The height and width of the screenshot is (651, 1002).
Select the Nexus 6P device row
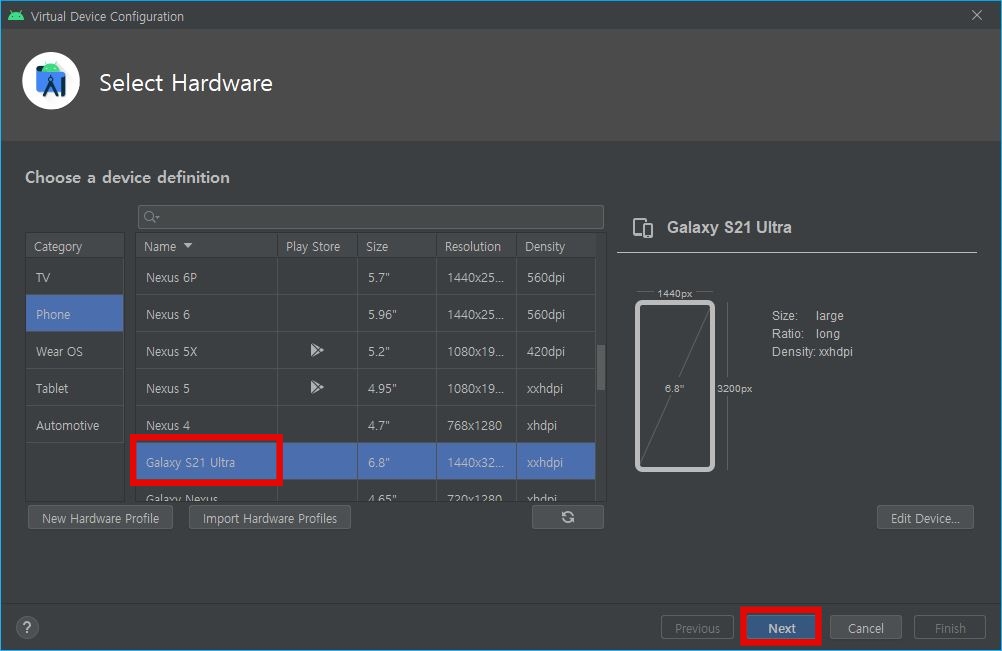coord(366,277)
